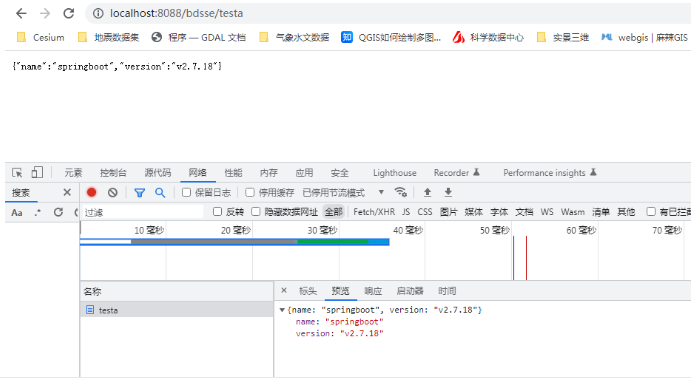Switch to the 源代码 DevTools tab
Screen dimensions: 691x379
tap(158, 173)
